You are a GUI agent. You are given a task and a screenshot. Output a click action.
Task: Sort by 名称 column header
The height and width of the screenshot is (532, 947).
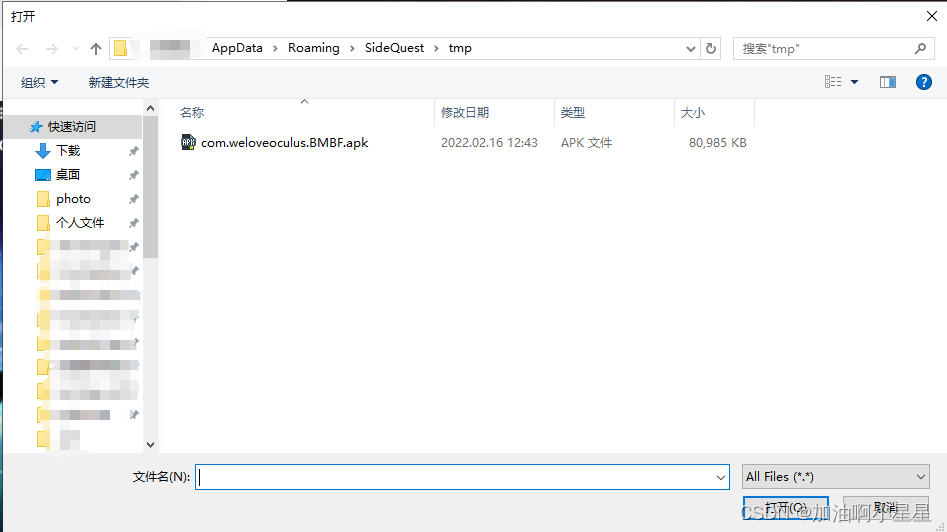(192, 112)
